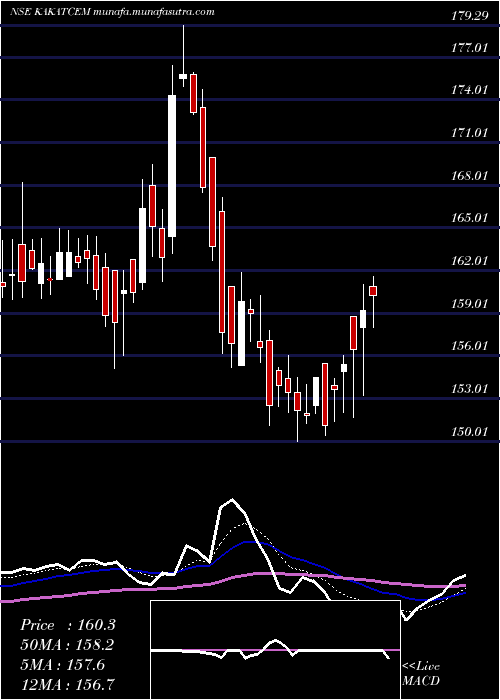Select the 156.01 price axis label

click(x=469, y=346)
